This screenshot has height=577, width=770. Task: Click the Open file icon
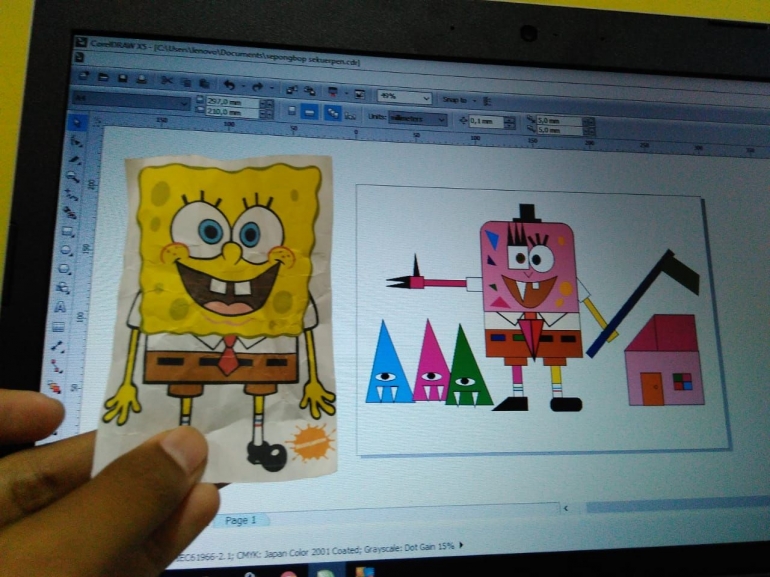103,77
